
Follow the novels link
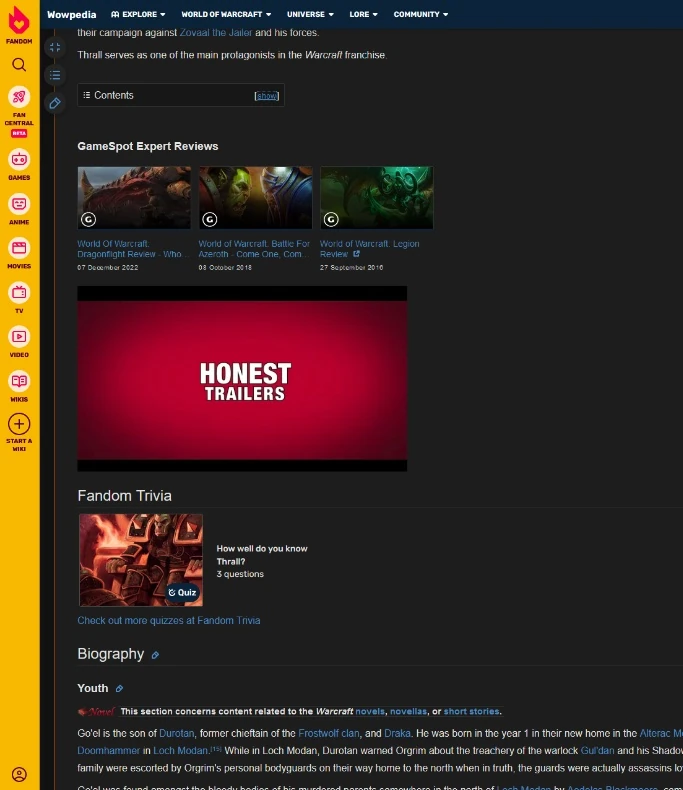pos(370,711)
